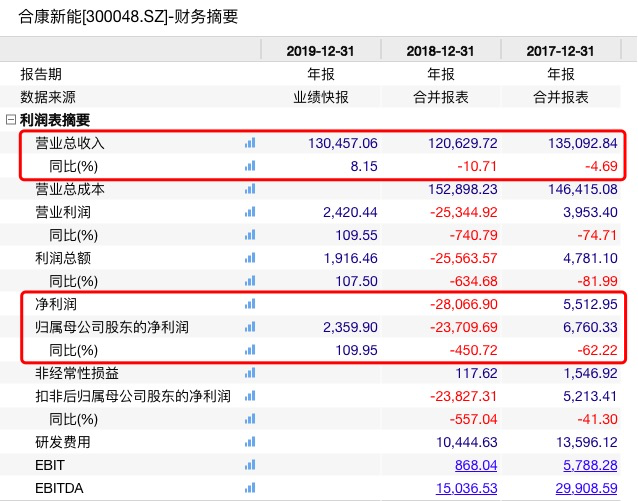Open EBITDA 15,036.53 link for 2018

coord(467,488)
